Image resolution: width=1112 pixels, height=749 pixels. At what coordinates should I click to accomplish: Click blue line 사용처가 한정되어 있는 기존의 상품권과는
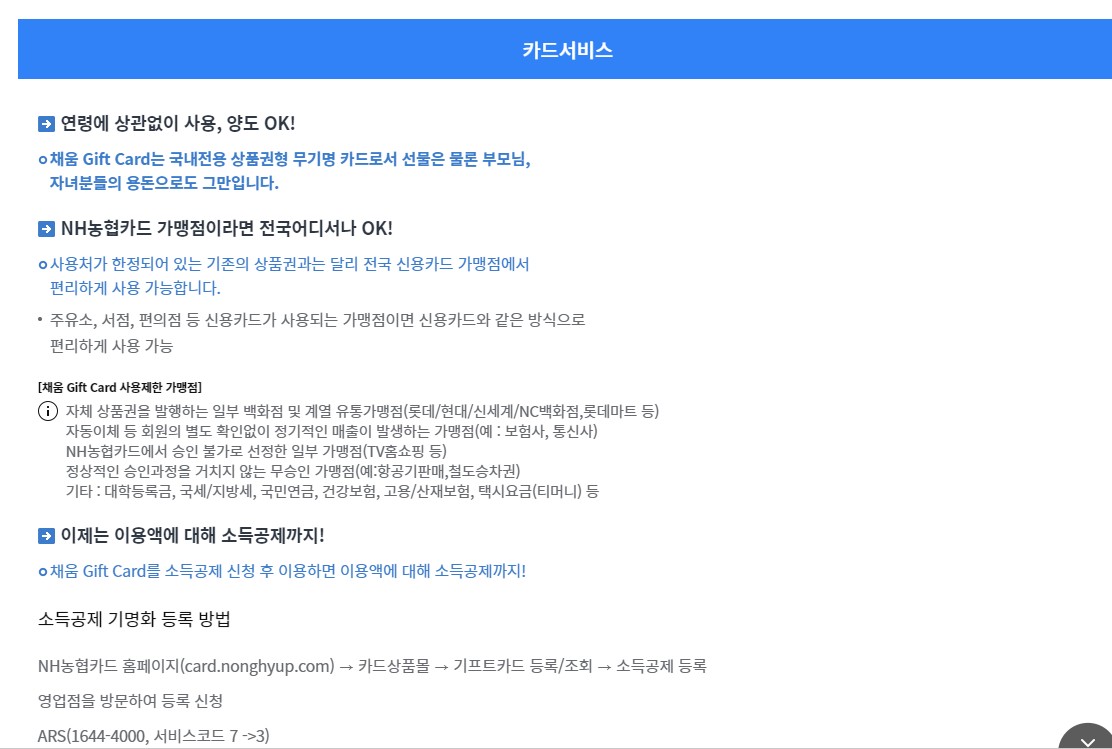[x=289, y=264]
